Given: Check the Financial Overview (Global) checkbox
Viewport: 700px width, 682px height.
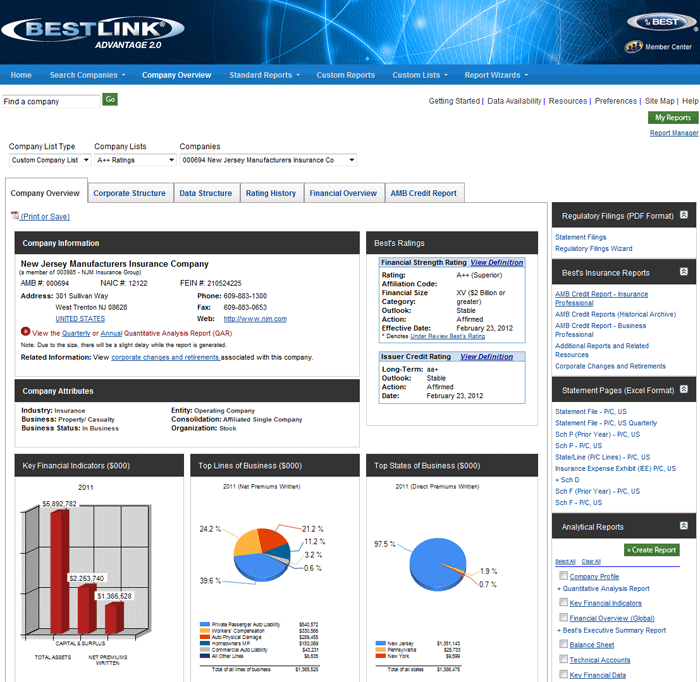Looking at the screenshot, I should pyautogui.click(x=563, y=617).
